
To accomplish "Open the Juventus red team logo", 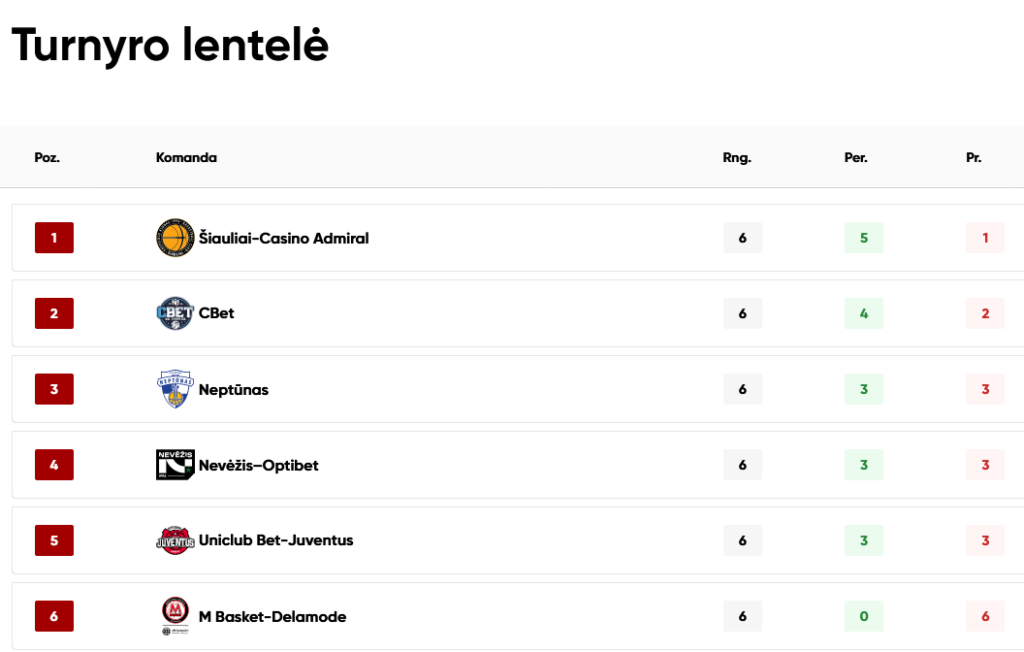I will coord(175,540).
